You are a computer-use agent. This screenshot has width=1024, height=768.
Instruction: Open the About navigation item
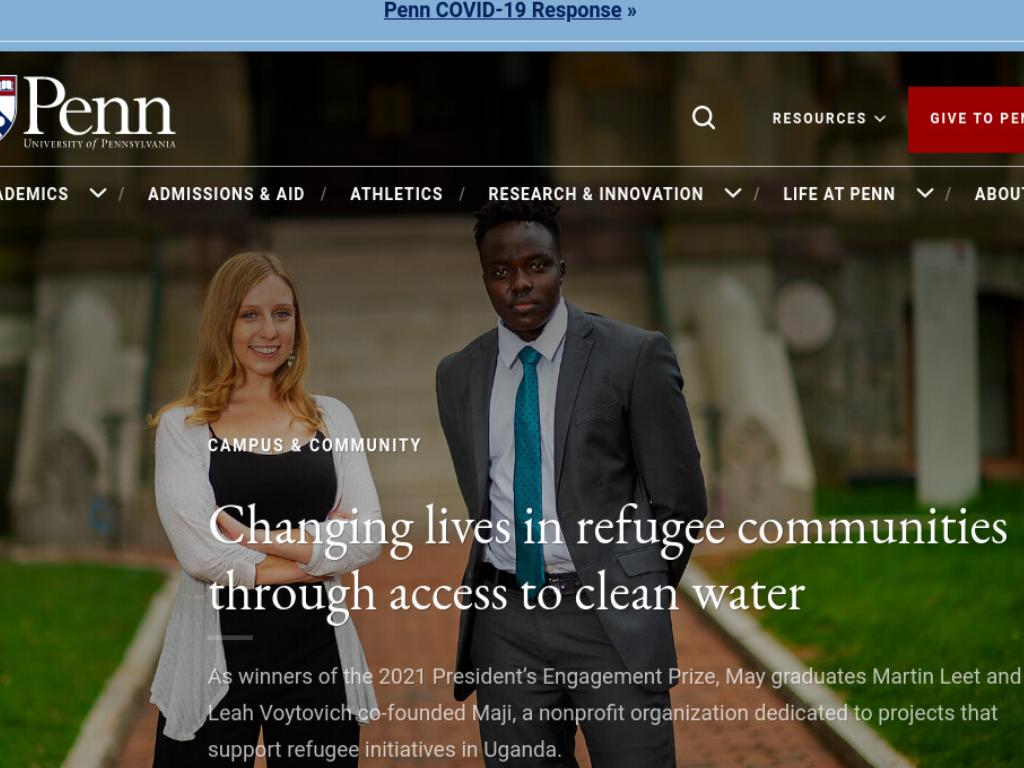[x=999, y=194]
